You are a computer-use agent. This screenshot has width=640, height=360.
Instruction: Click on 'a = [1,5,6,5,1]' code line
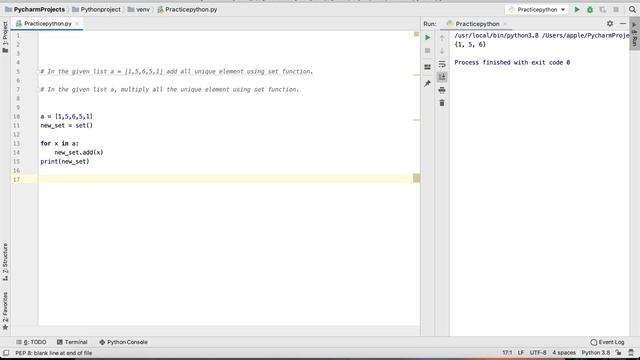pyautogui.click(x=67, y=117)
